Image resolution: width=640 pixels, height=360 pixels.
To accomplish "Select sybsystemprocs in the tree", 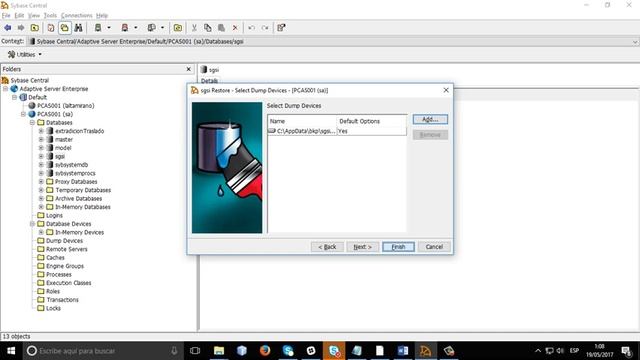I will tap(75, 173).
